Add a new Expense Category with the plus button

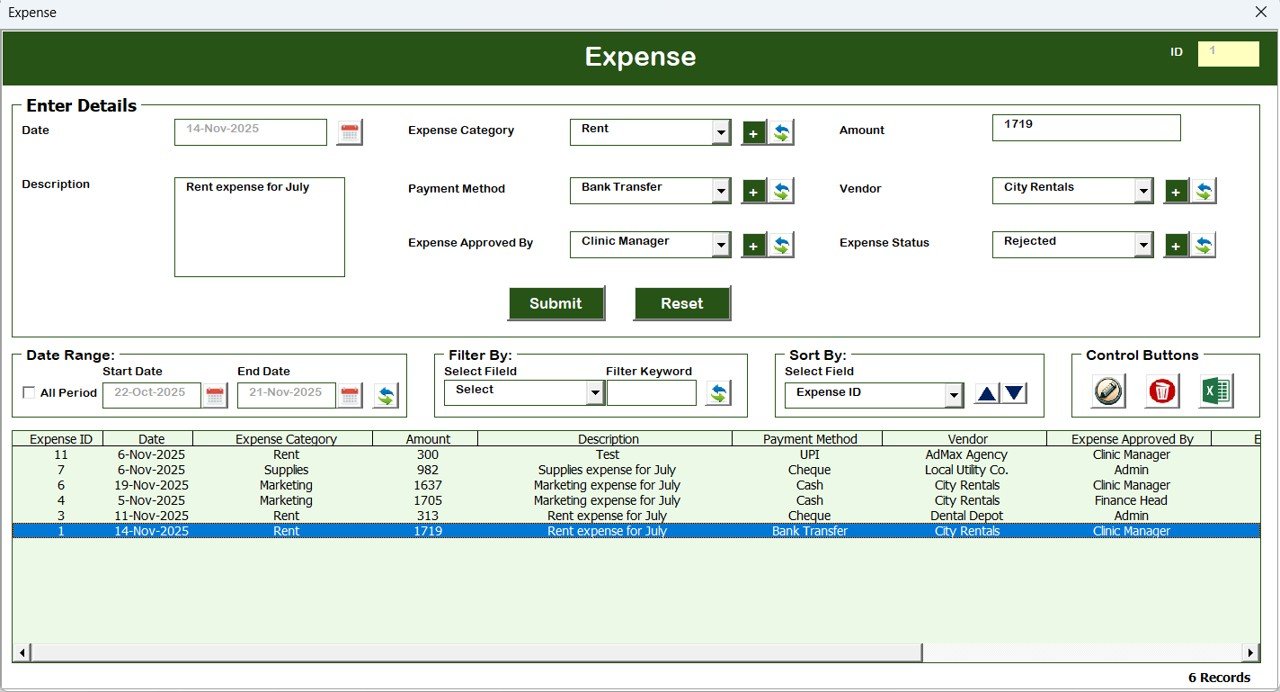click(753, 131)
